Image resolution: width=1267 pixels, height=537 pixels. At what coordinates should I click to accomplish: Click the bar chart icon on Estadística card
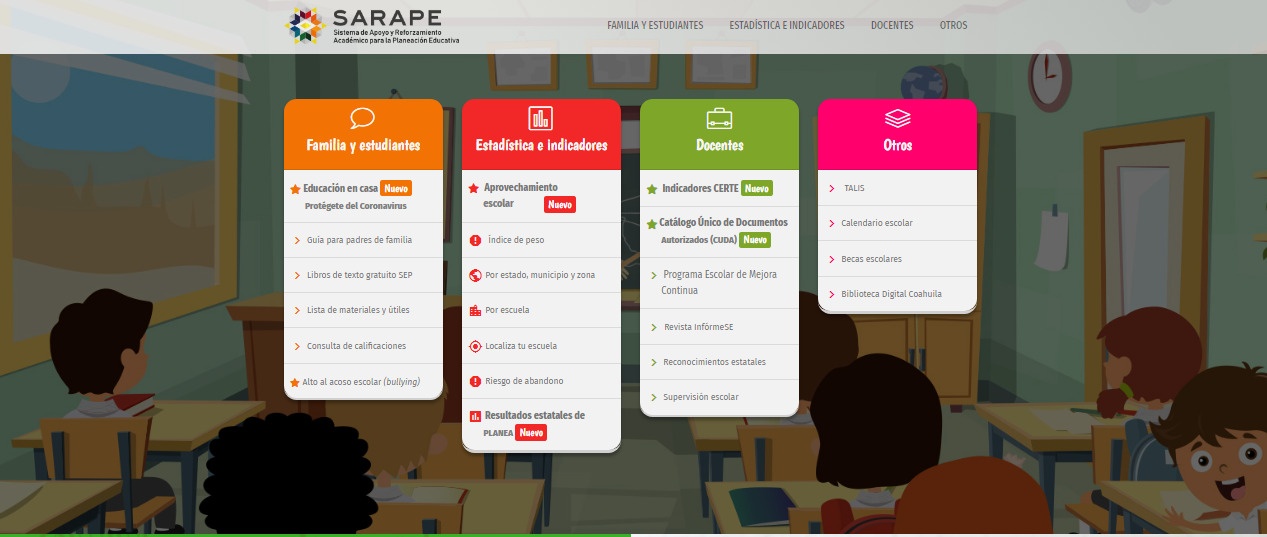(541, 118)
